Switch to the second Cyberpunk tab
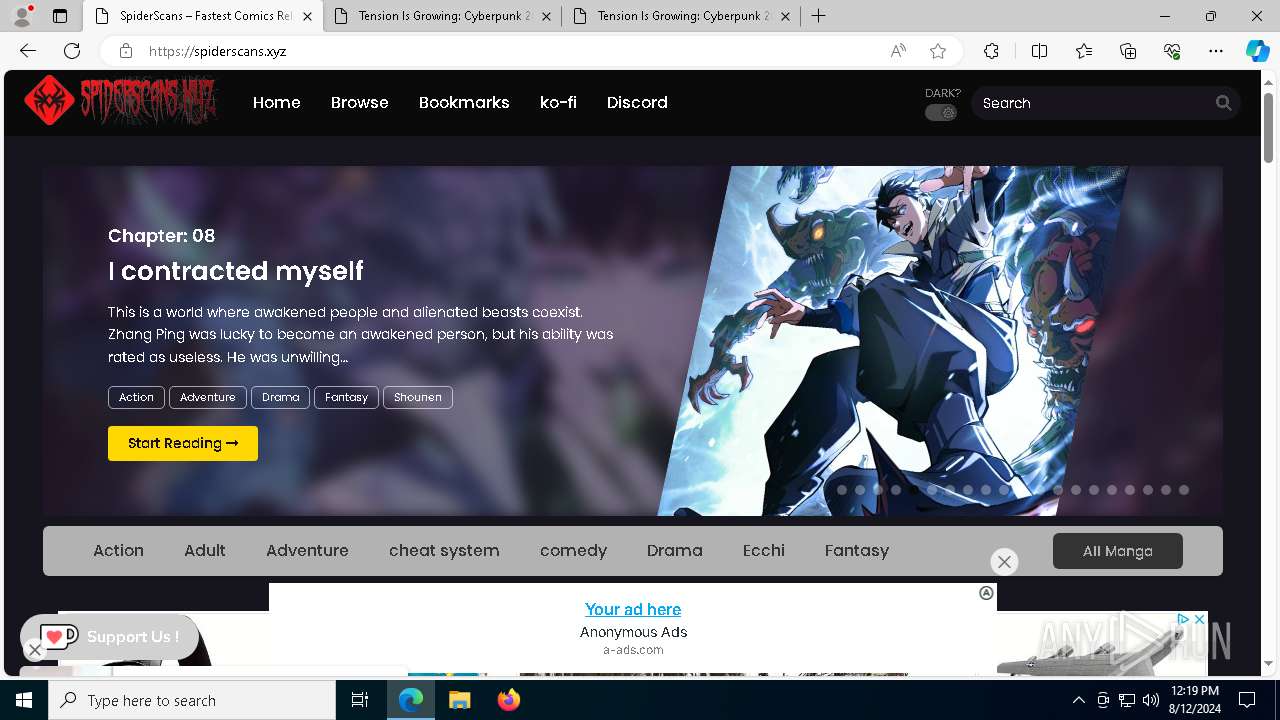 coord(680,16)
